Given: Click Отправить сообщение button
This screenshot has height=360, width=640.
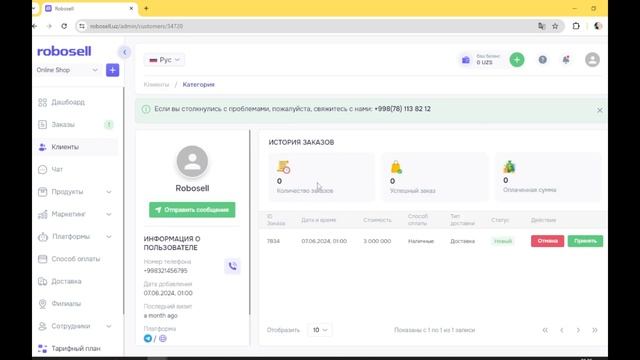Looking at the screenshot, I should pyautogui.click(x=192, y=210).
